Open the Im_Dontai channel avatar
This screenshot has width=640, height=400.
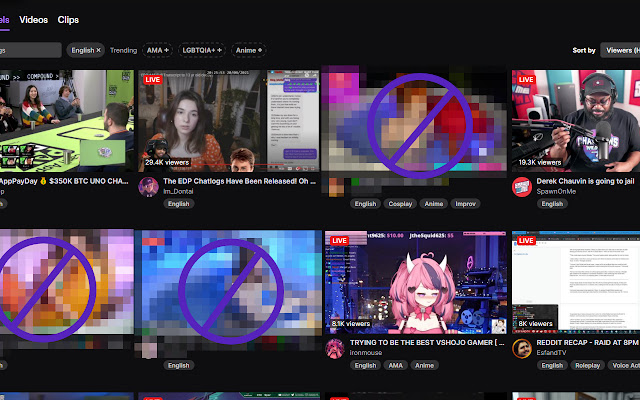(148, 187)
